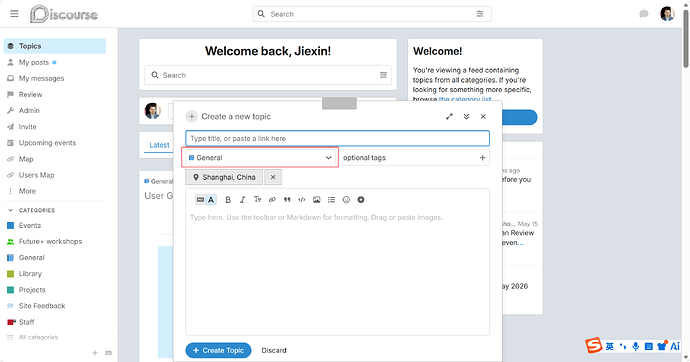Add a sidebar section with plus icon
The width and height of the screenshot is (690, 362).
pos(95,353)
